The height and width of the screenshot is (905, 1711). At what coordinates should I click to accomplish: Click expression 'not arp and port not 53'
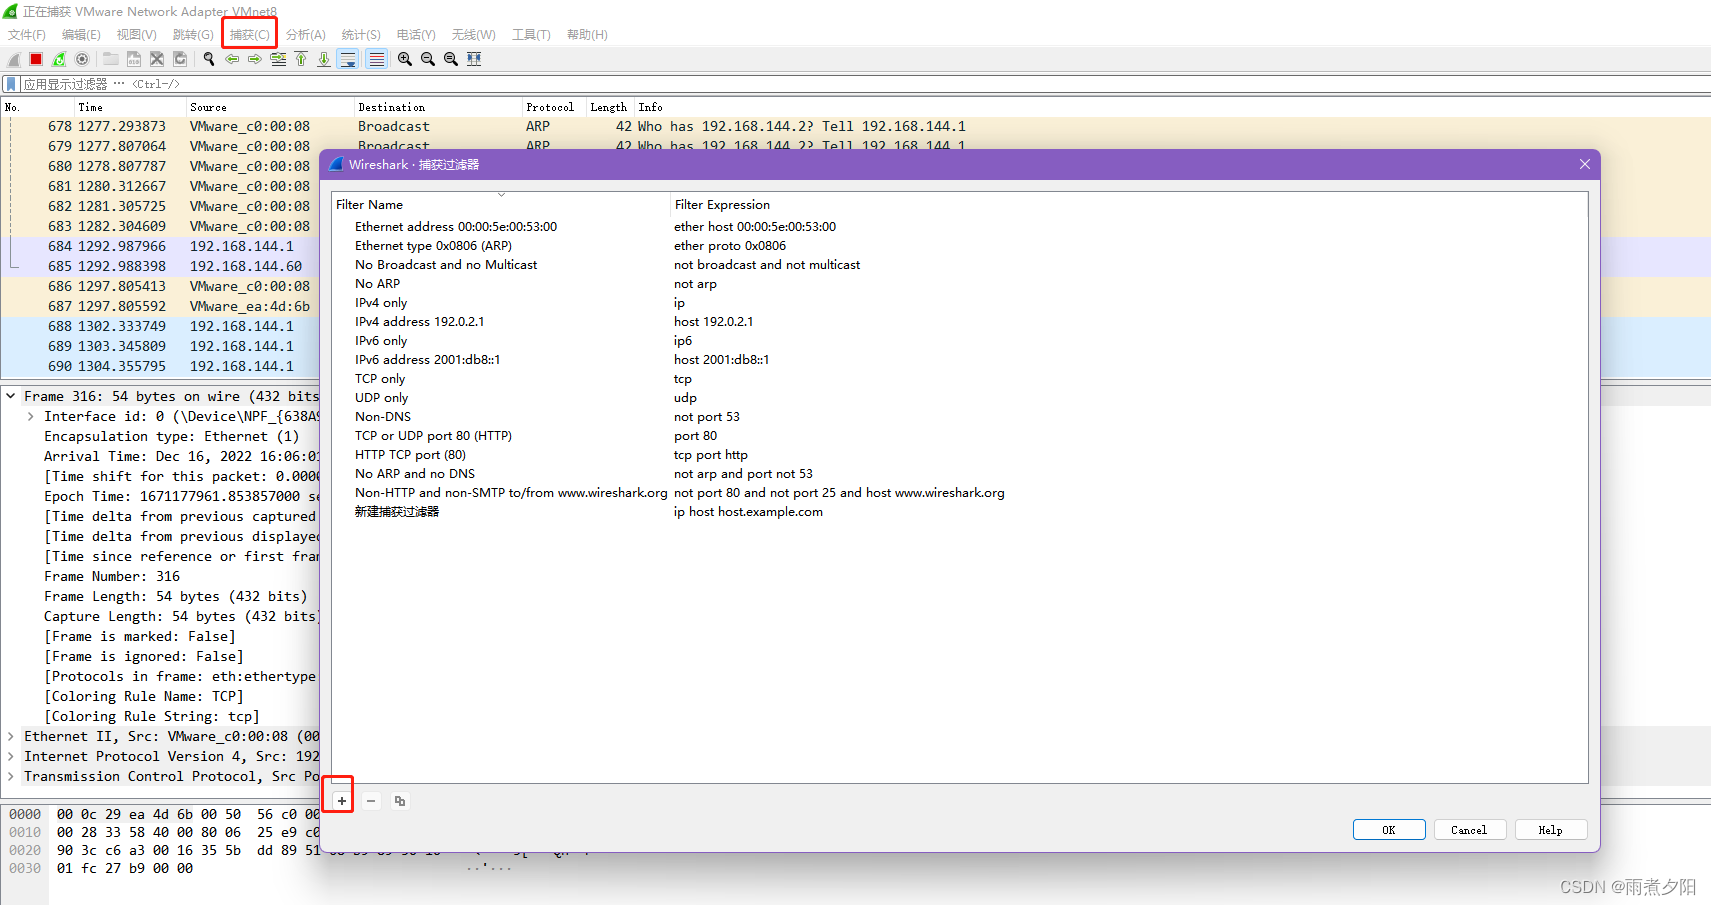point(743,474)
